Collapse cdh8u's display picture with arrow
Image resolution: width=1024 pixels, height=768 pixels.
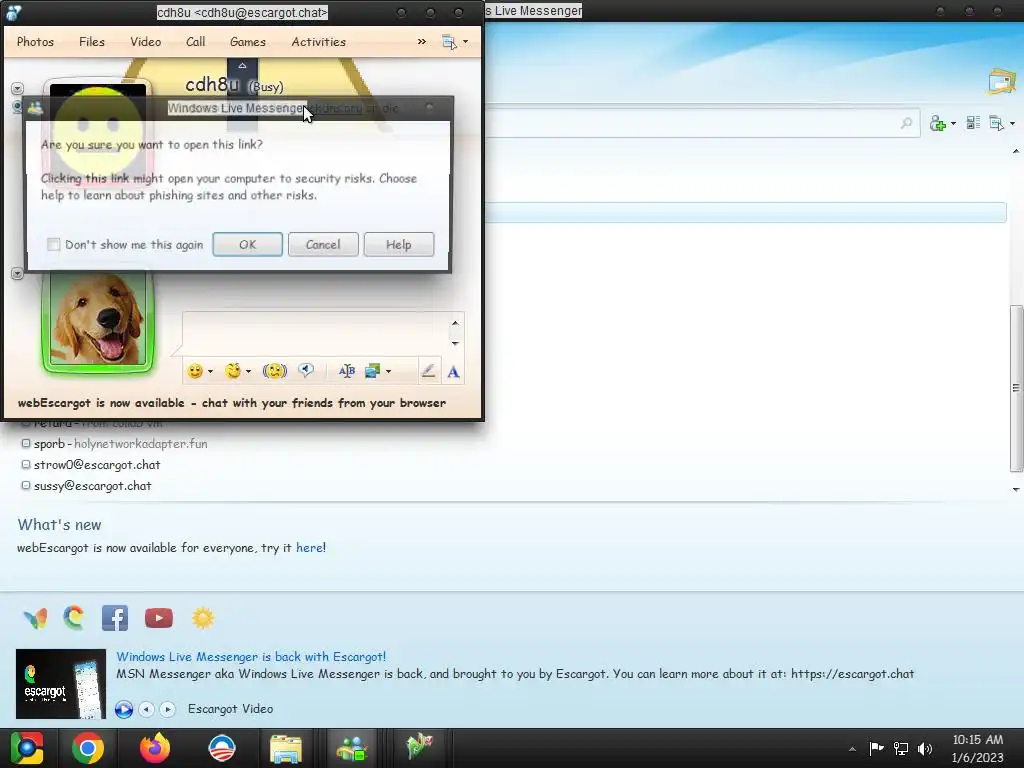[x=18, y=88]
